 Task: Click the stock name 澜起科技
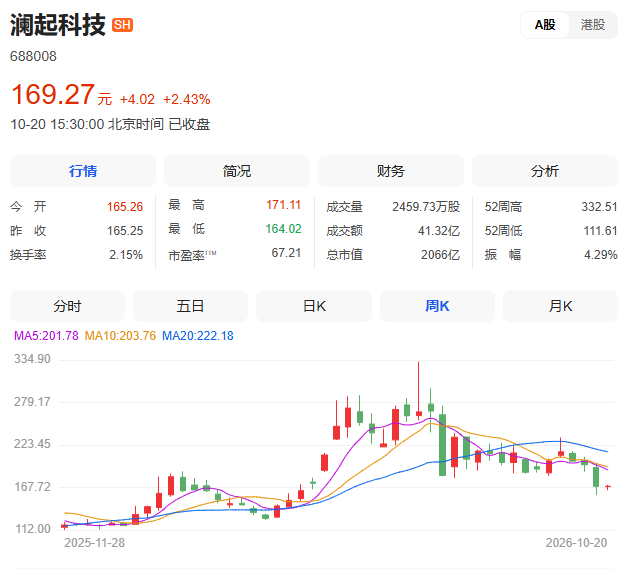pos(58,25)
